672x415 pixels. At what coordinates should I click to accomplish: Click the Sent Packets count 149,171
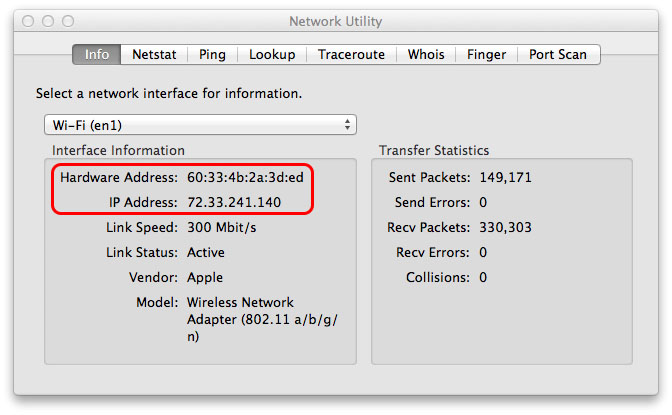pos(505,177)
